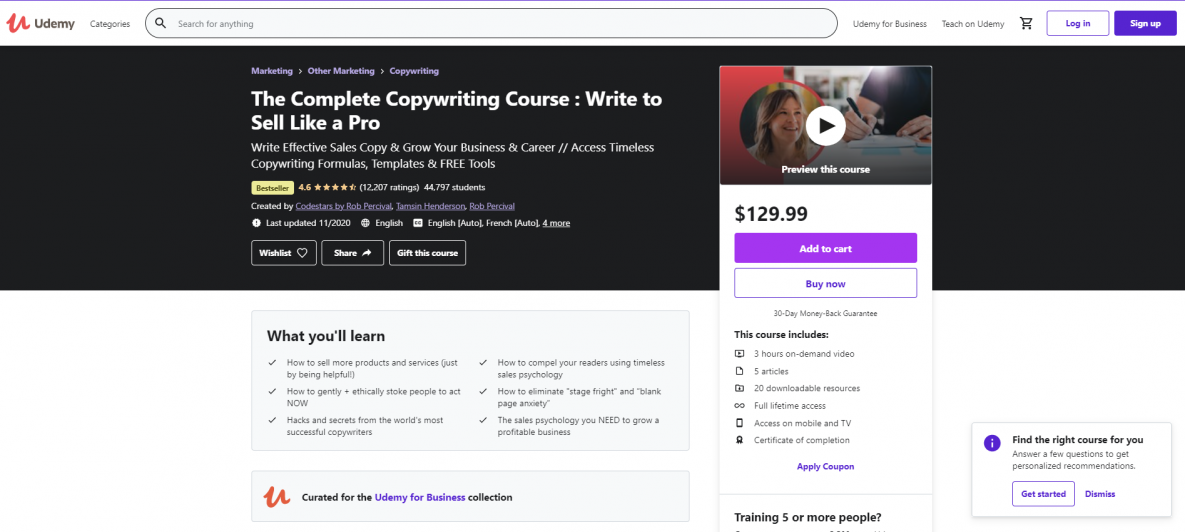Click the Buy now button
1185x532 pixels.
pos(825,283)
